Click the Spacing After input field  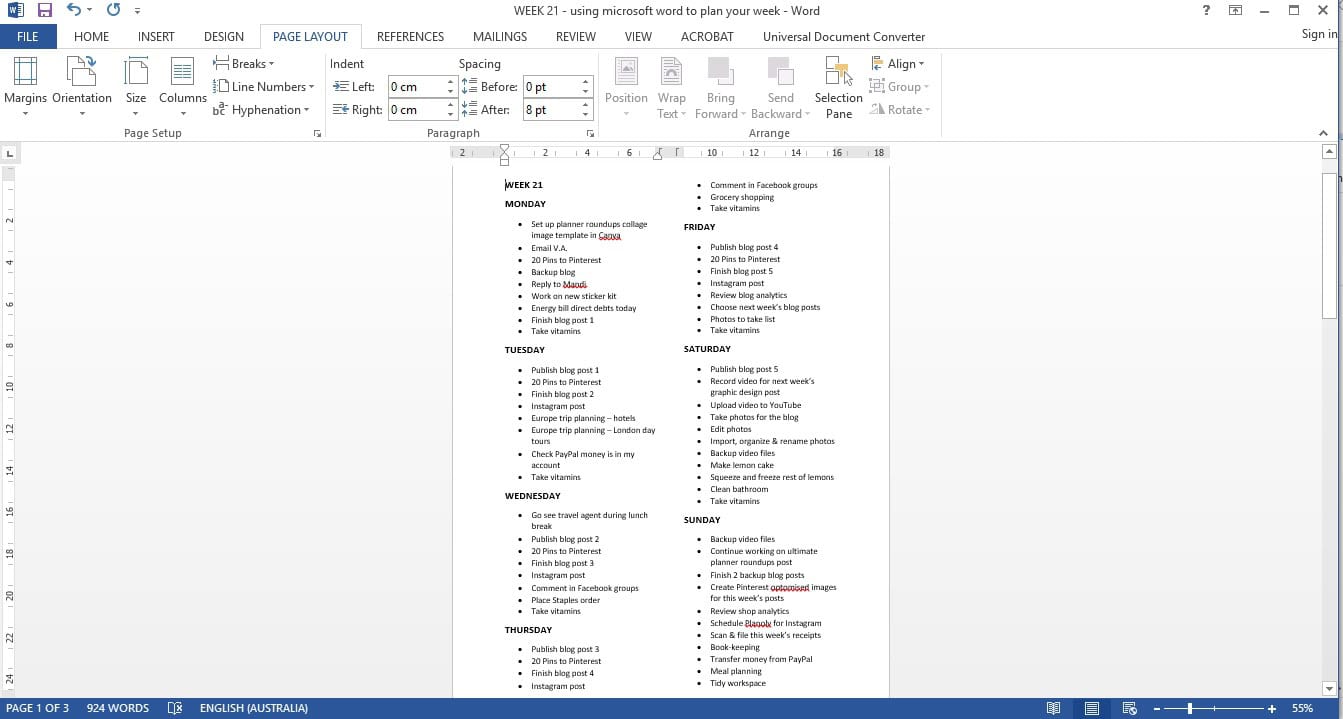point(551,110)
